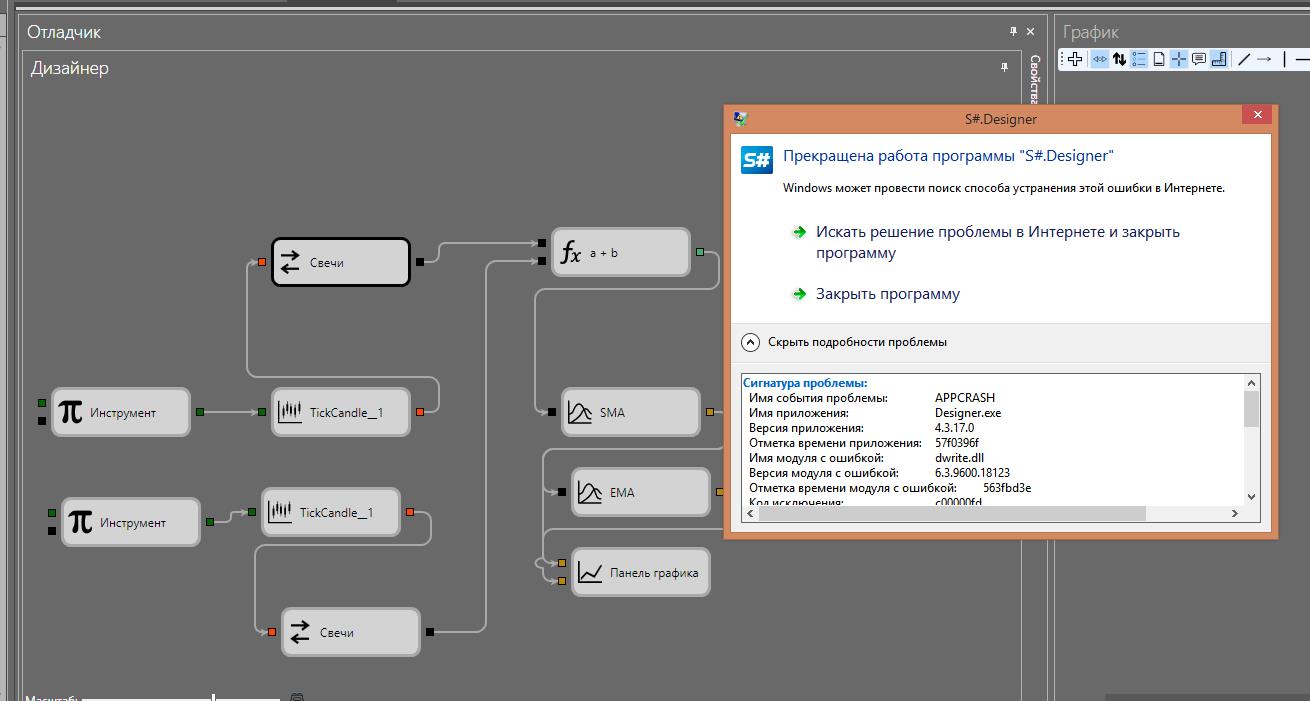The width and height of the screenshot is (1310, 701).
Task: Select the График panel title
Action: click(x=1090, y=32)
